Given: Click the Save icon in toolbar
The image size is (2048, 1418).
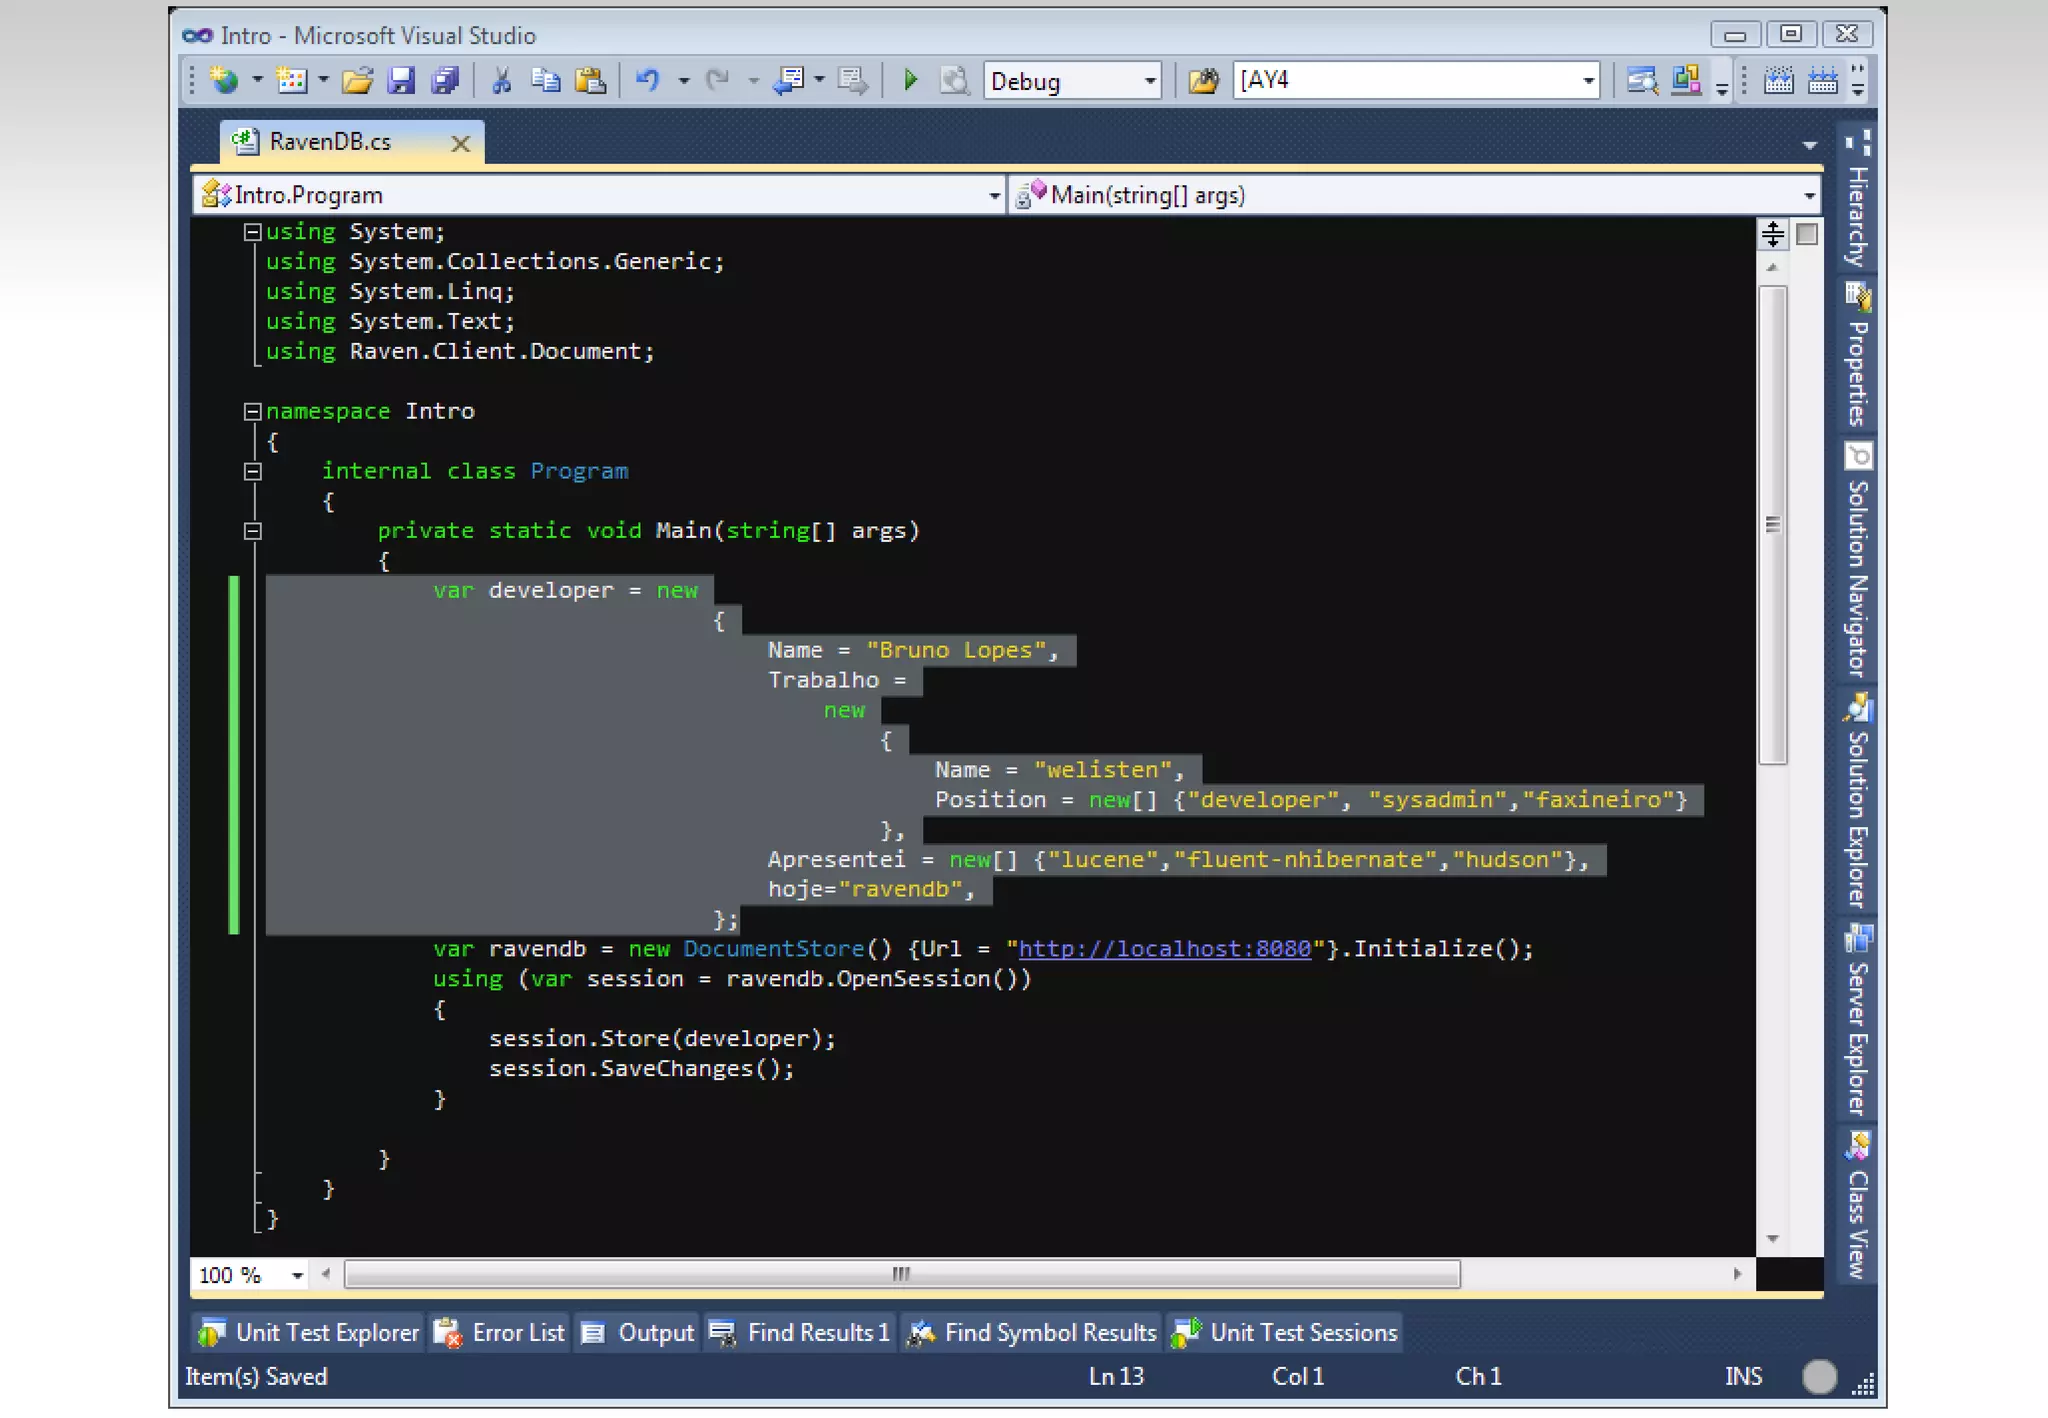Looking at the screenshot, I should click(x=401, y=80).
